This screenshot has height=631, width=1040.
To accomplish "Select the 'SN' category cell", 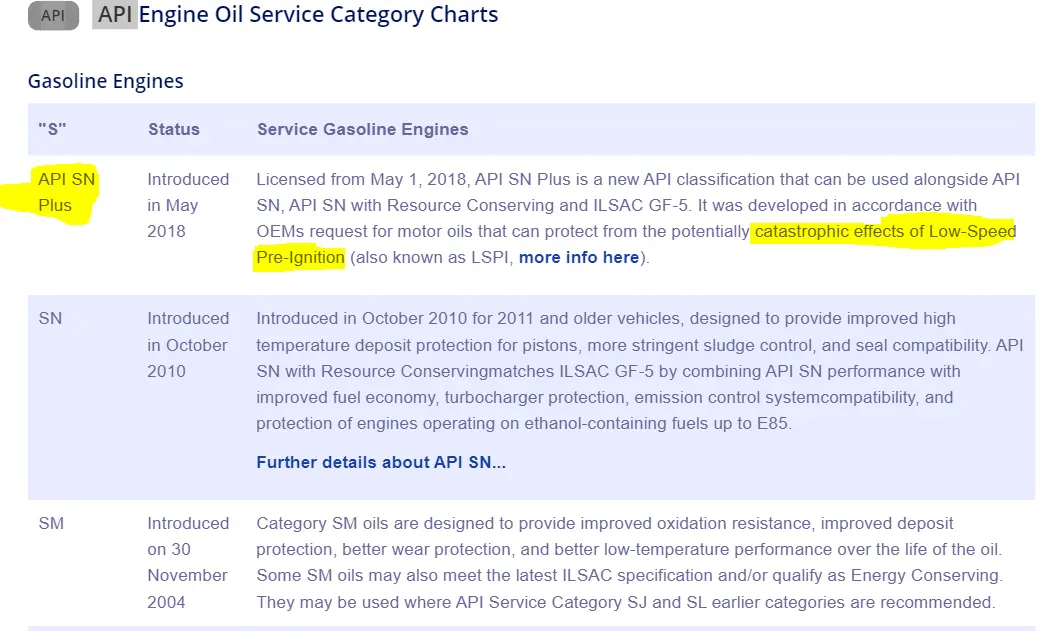I will coord(50,318).
